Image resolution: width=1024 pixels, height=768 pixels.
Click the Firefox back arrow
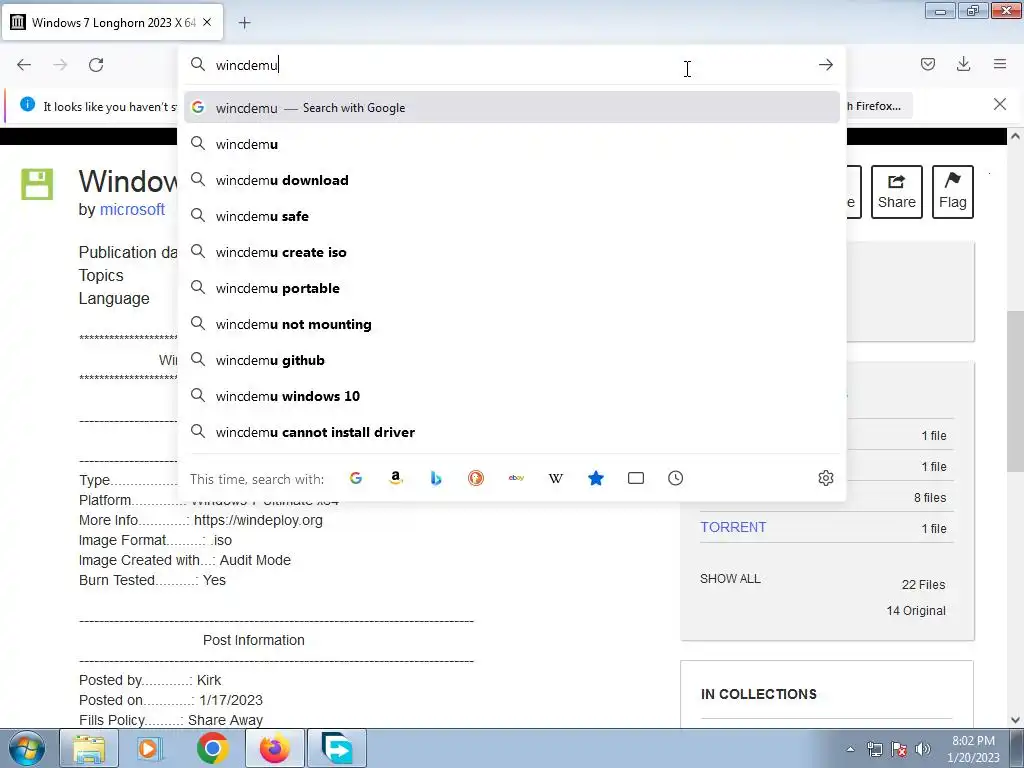click(24, 65)
